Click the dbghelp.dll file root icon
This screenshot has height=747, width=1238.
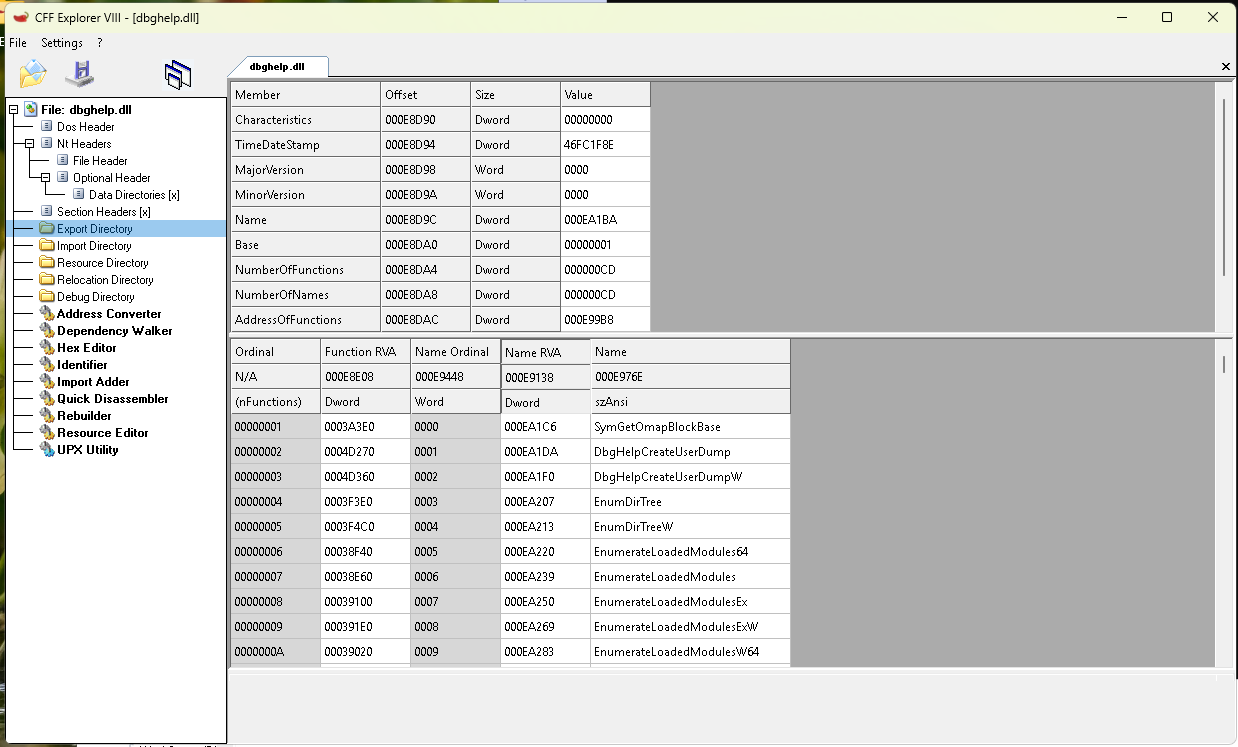pyautogui.click(x=31, y=110)
